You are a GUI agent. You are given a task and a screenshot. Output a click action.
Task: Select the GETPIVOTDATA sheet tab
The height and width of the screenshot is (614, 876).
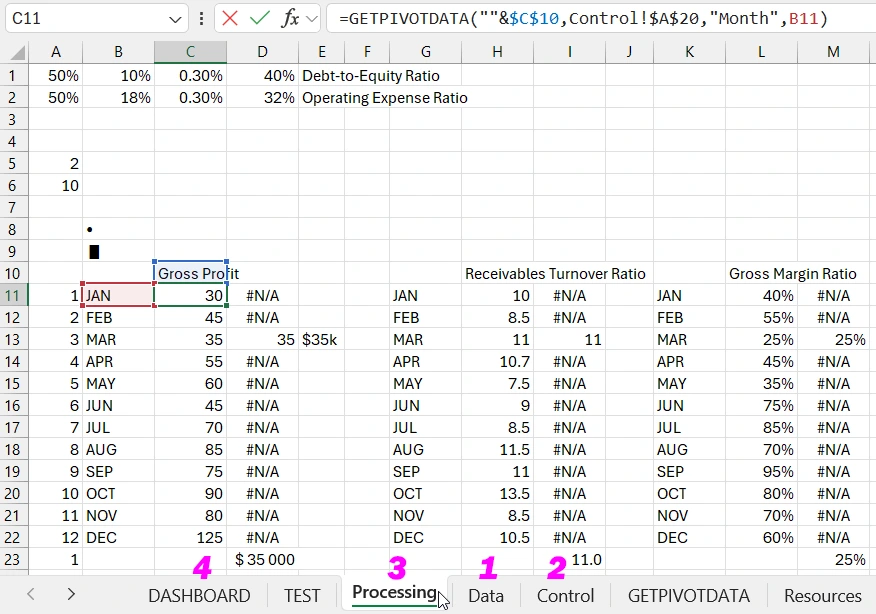pyautogui.click(x=689, y=595)
